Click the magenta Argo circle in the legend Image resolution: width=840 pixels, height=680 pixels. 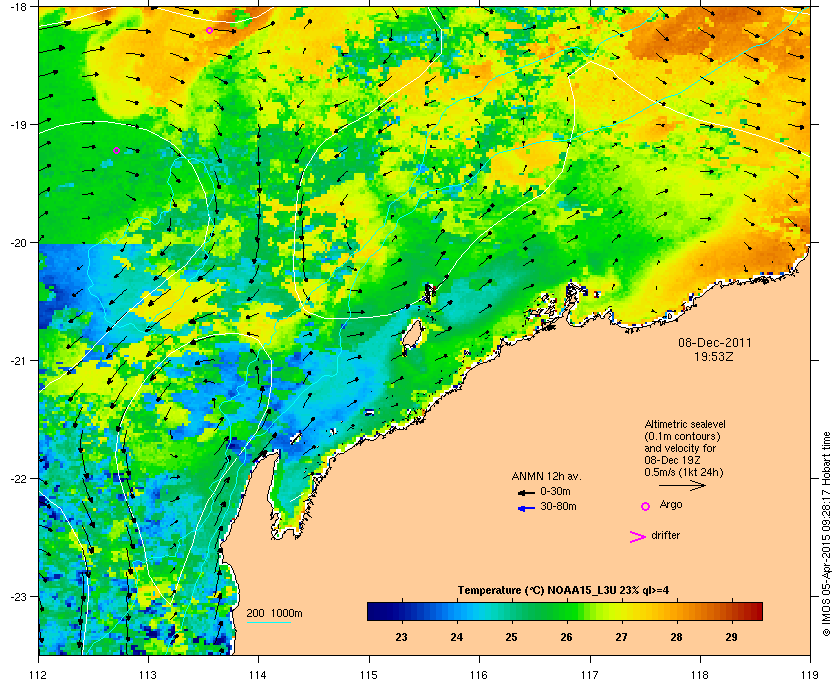(646, 506)
